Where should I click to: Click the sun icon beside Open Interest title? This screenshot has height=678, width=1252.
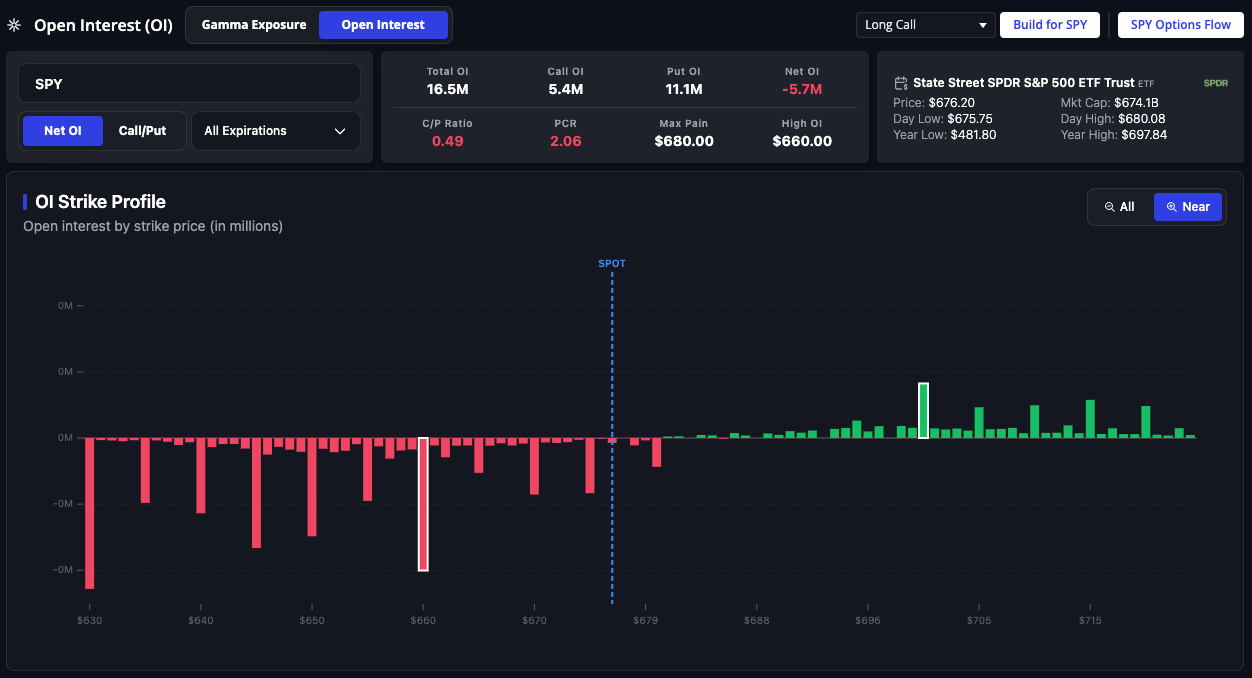14,25
